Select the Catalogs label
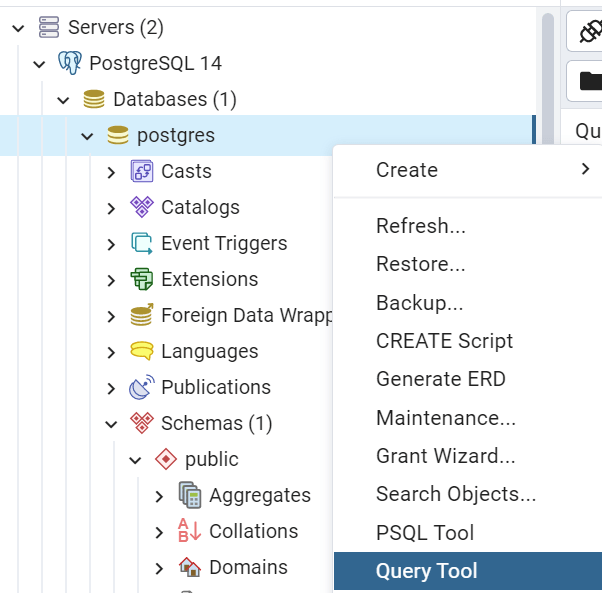This screenshot has width=602, height=593. [x=200, y=208]
